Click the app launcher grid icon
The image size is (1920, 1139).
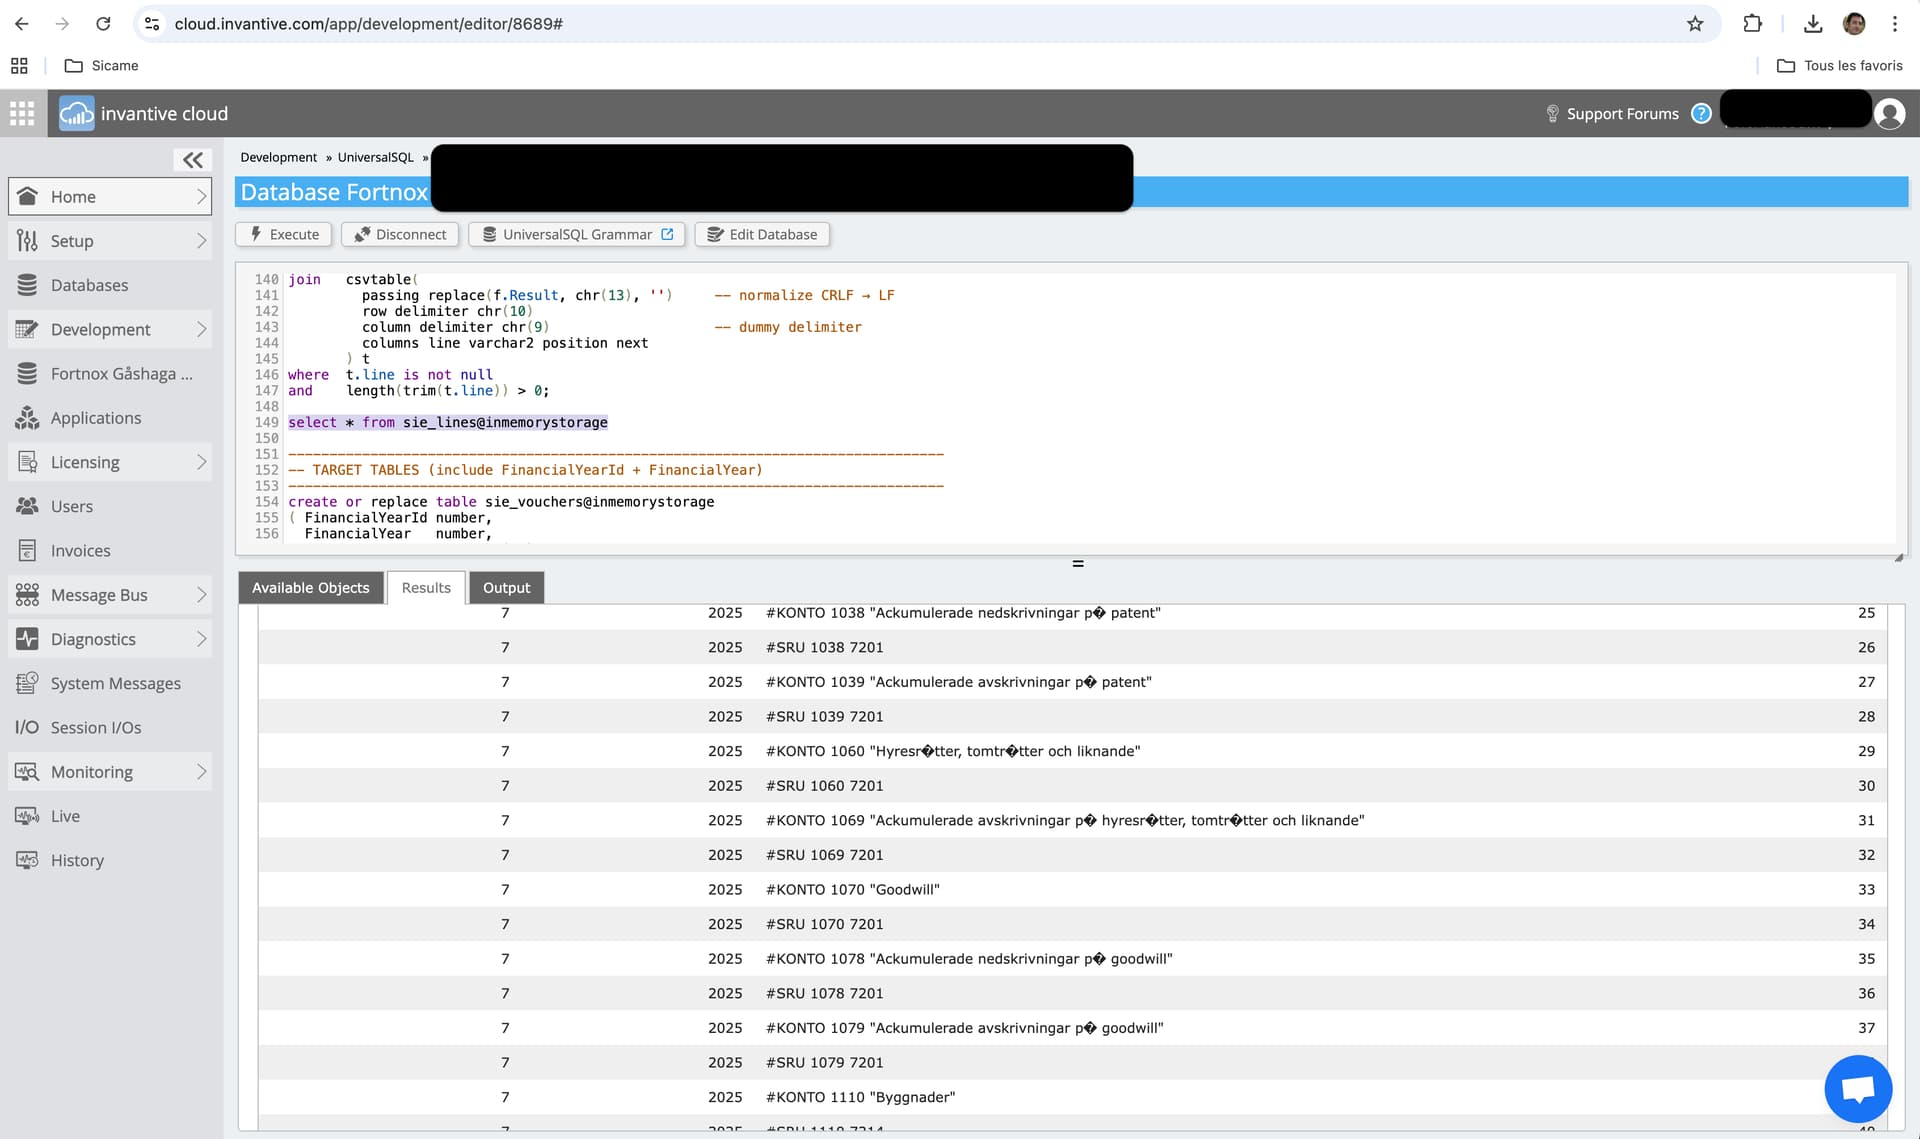[x=22, y=114]
